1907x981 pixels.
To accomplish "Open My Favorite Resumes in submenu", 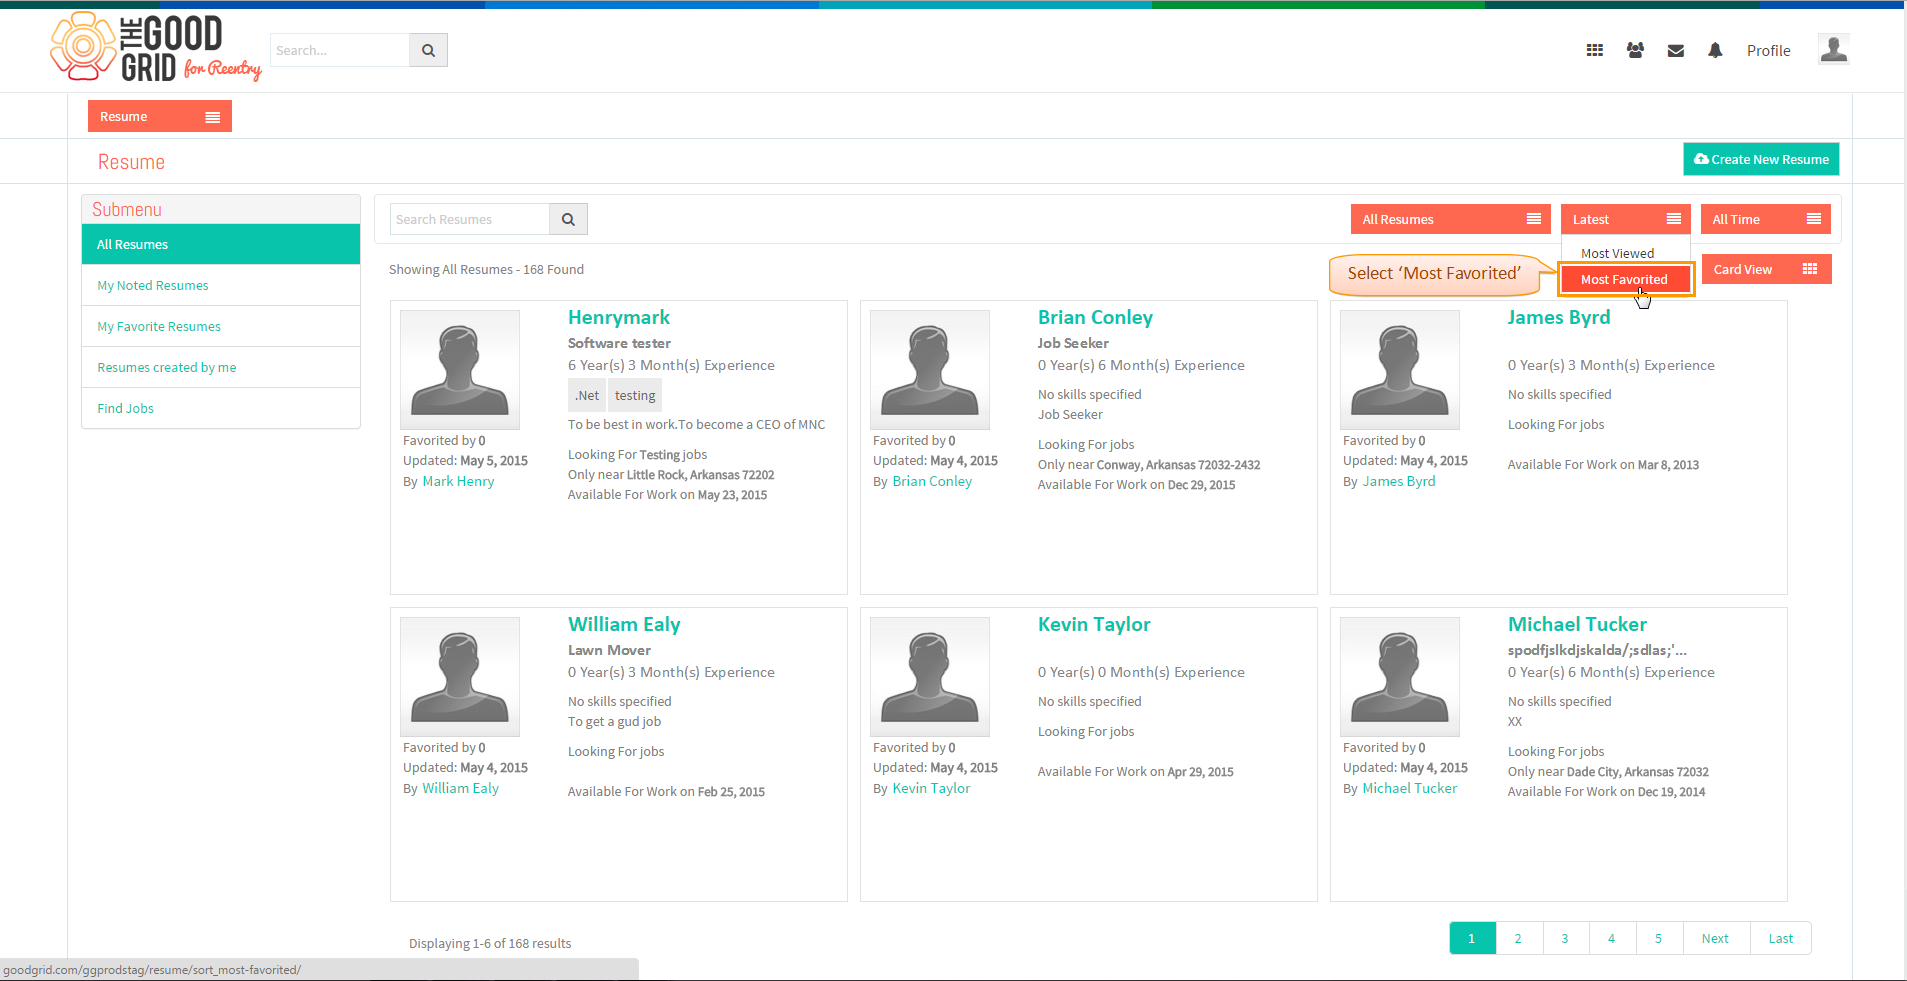I will tap(159, 326).
